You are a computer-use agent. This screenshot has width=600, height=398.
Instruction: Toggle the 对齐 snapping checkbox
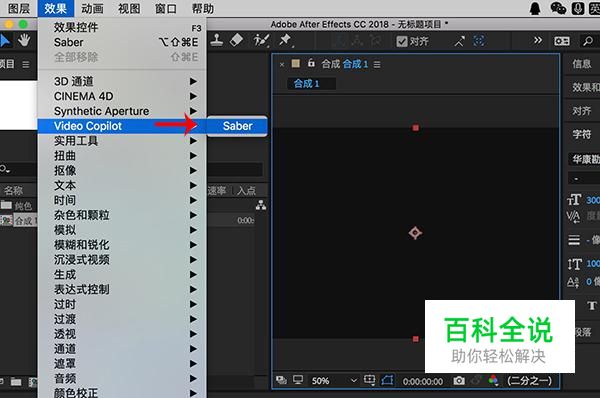[x=402, y=41]
